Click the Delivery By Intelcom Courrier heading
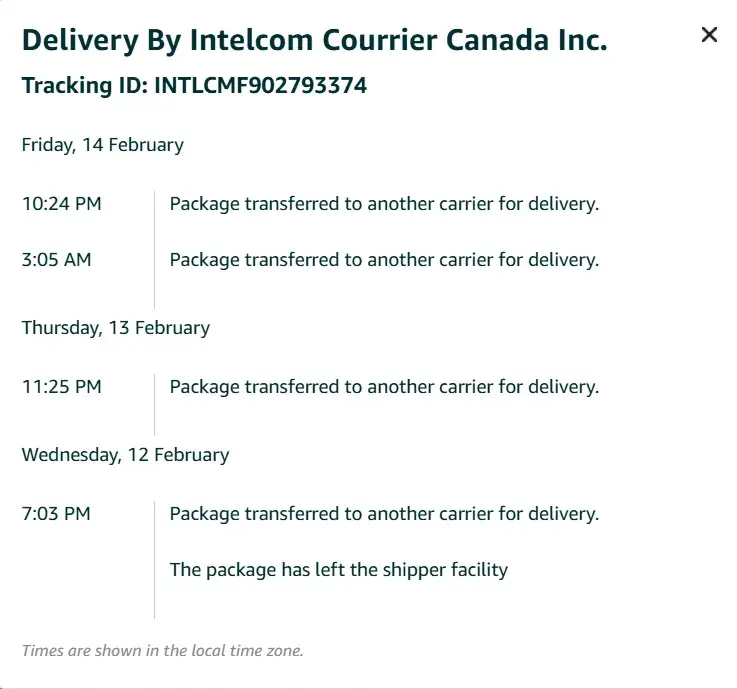Viewport: 737px width, 689px height. (x=314, y=40)
